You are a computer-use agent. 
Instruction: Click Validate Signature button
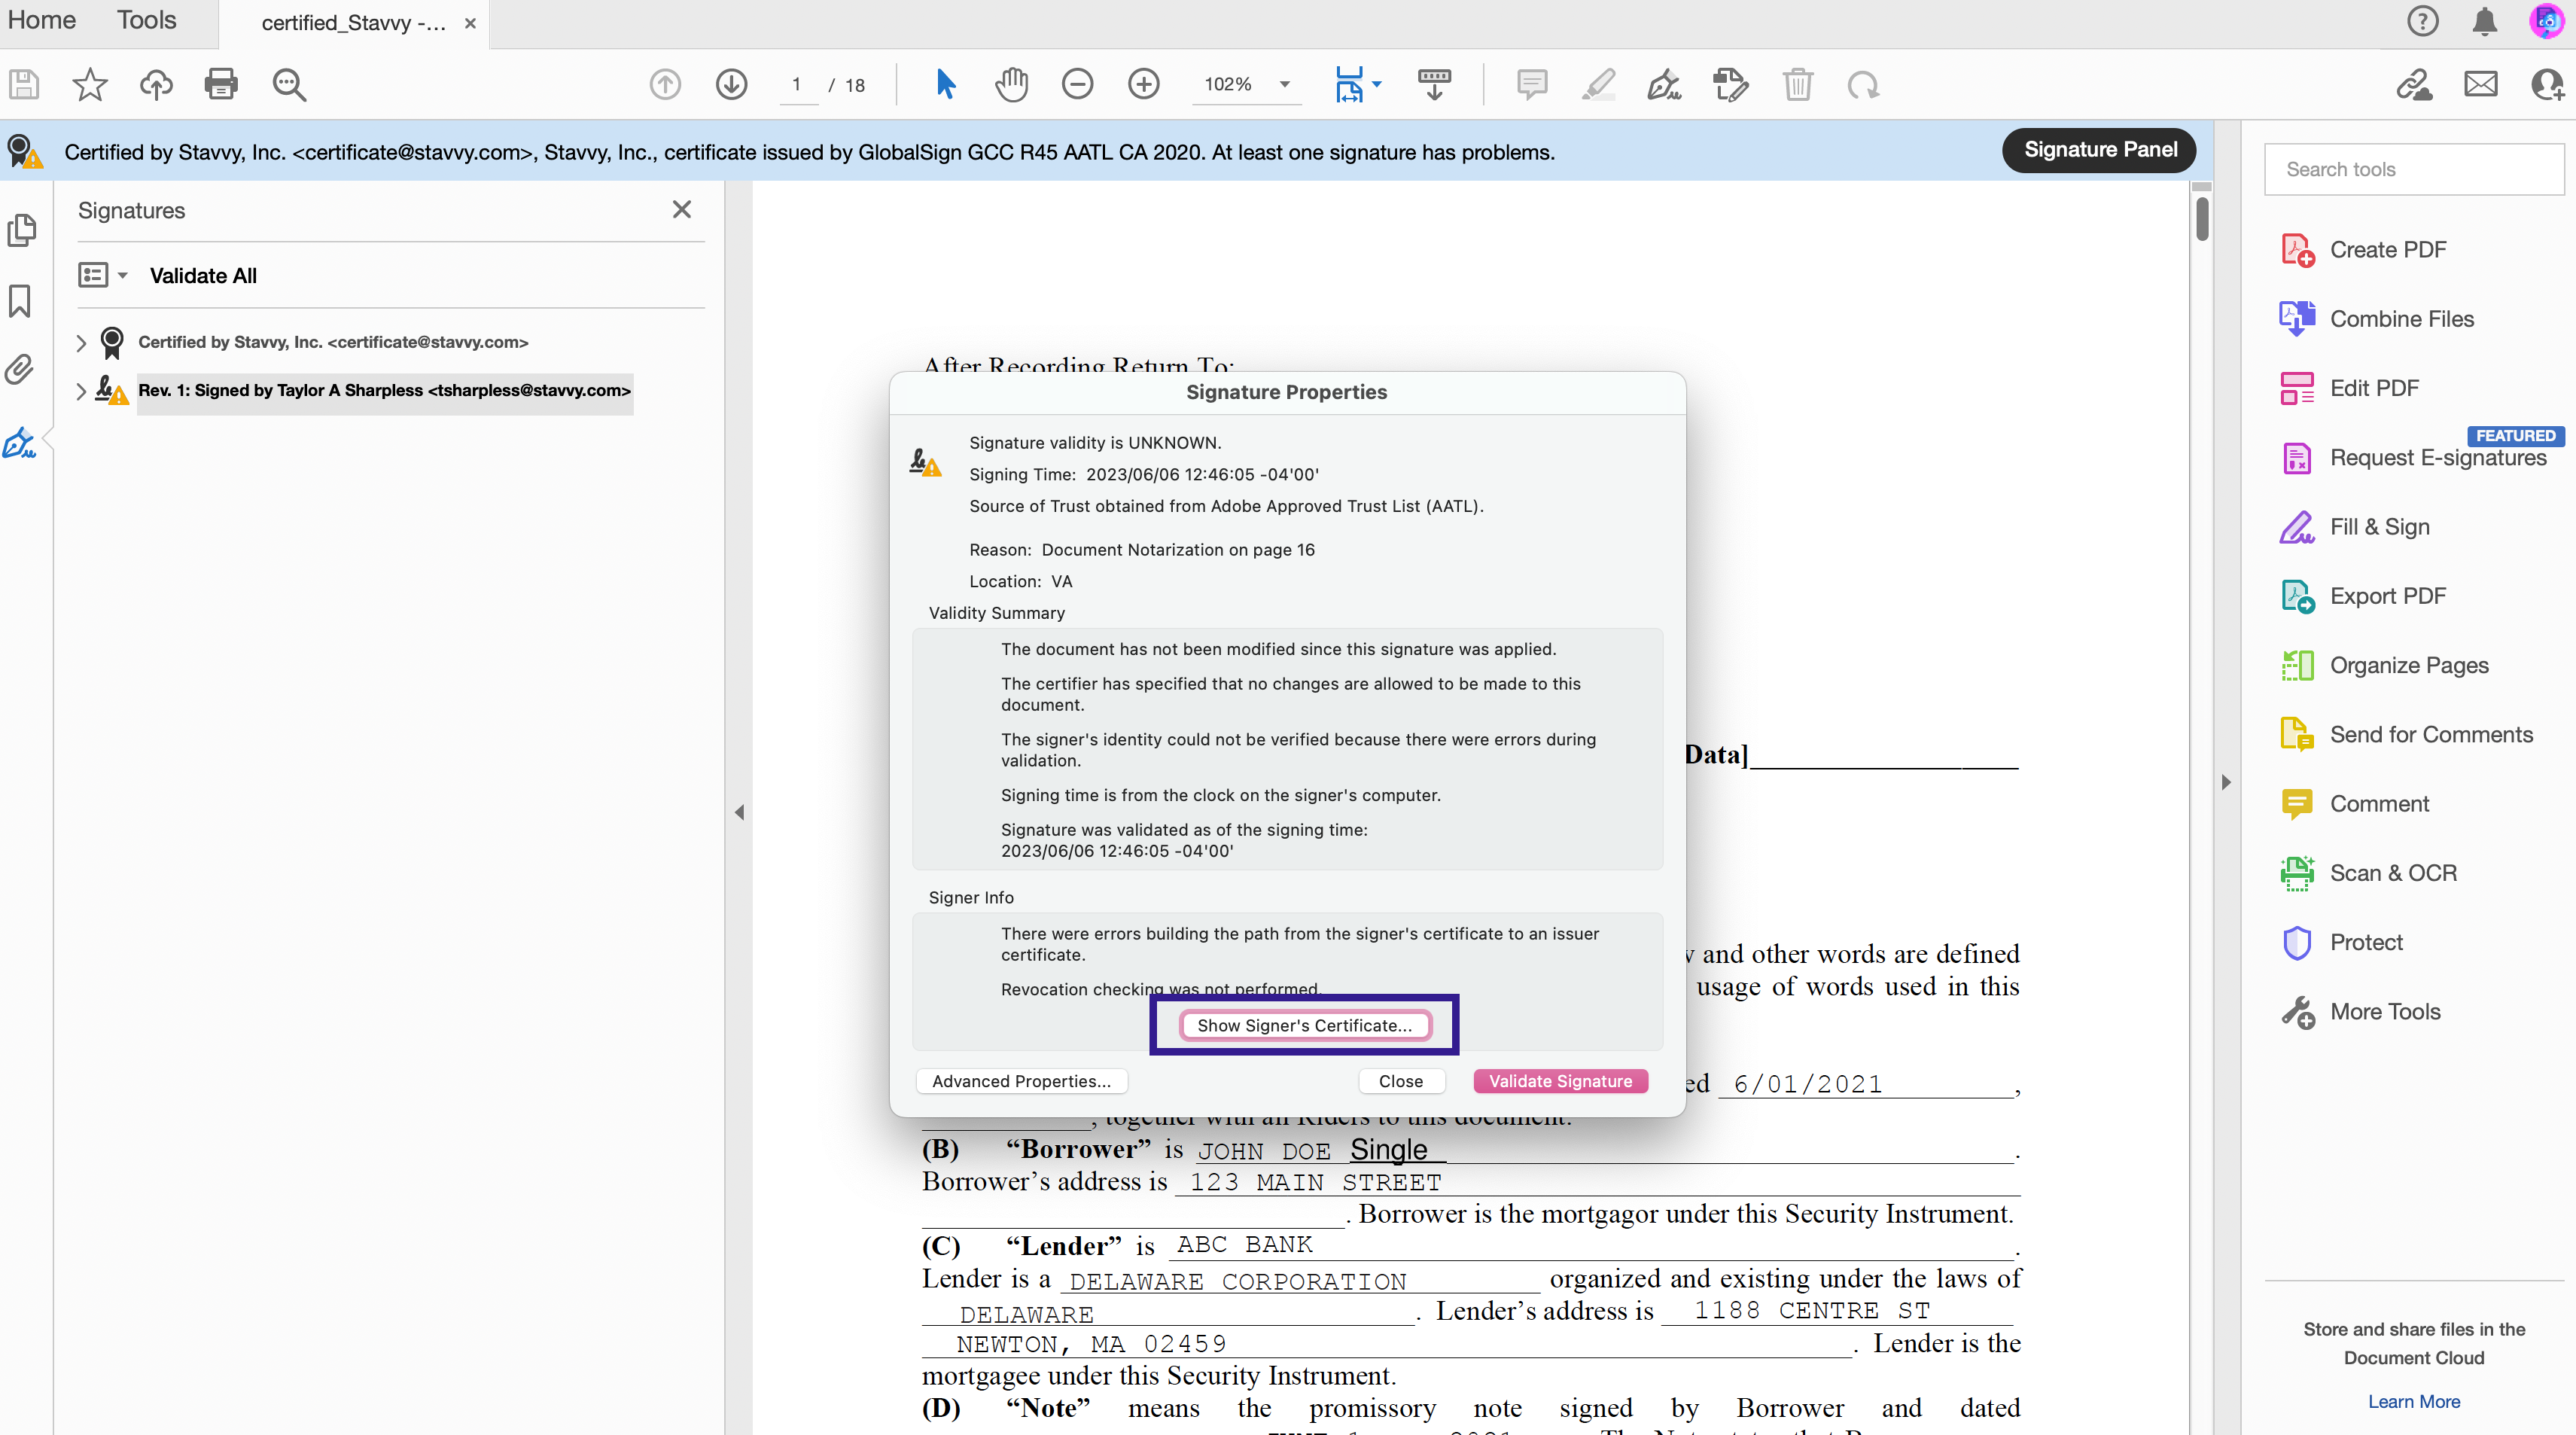pyautogui.click(x=1560, y=1081)
